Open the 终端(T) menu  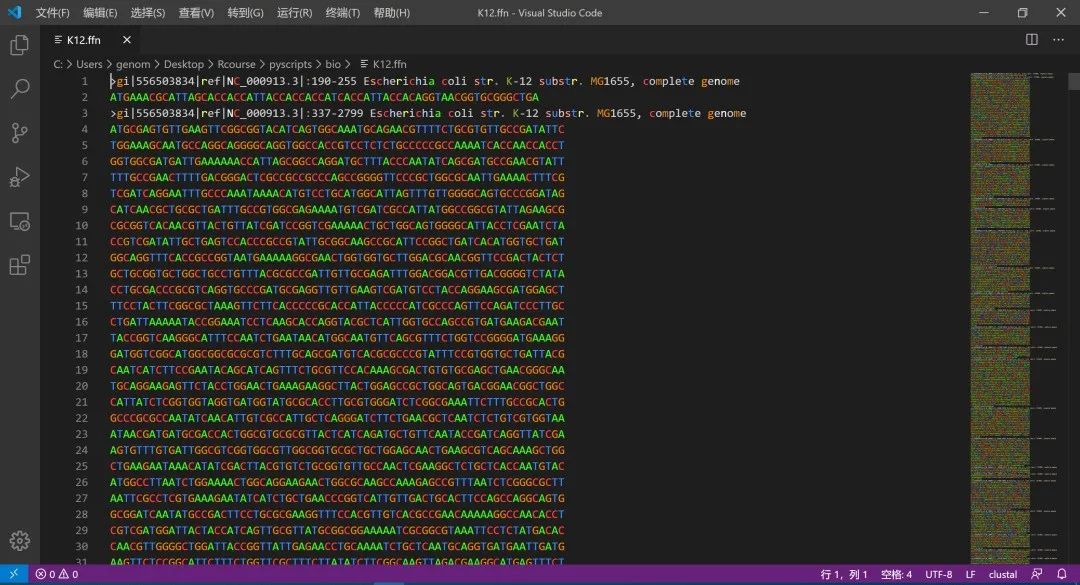(342, 13)
